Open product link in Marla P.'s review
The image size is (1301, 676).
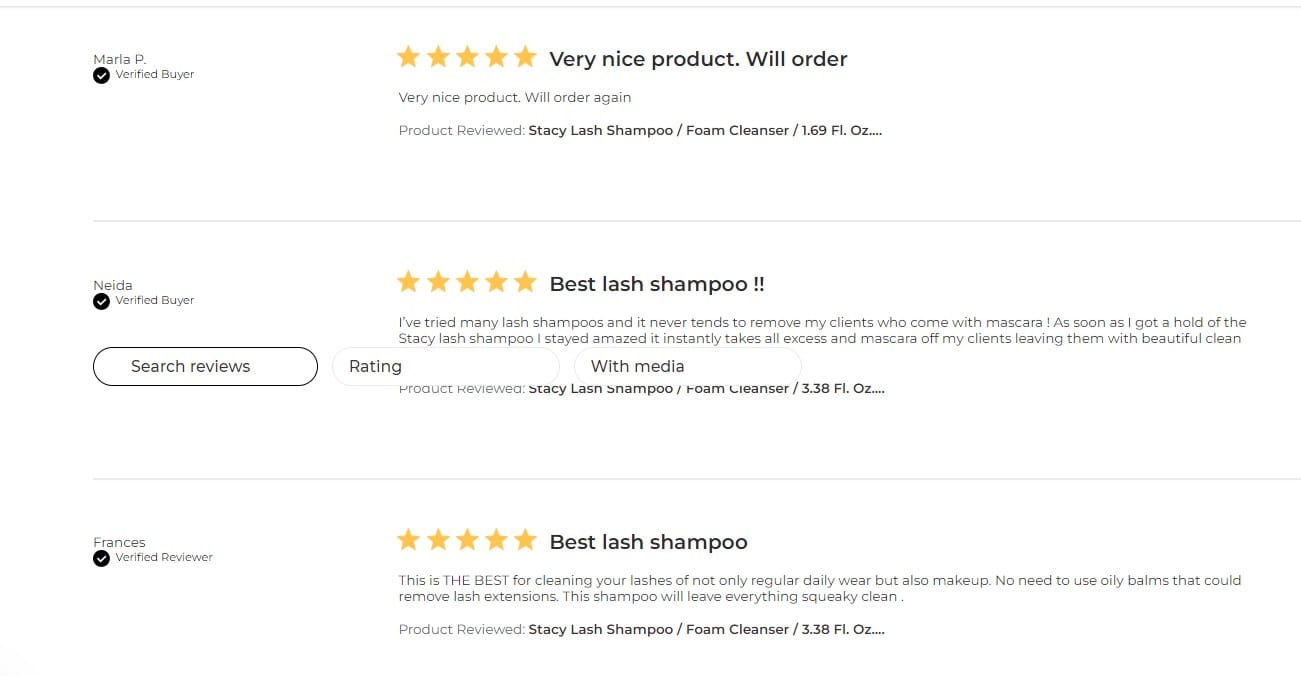click(705, 130)
